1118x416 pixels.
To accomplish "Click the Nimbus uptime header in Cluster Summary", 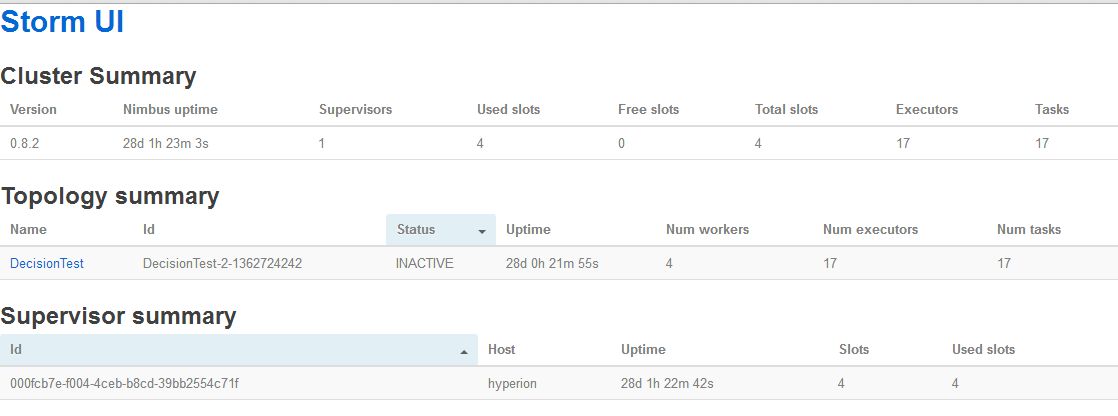I will pyautogui.click(x=170, y=110).
